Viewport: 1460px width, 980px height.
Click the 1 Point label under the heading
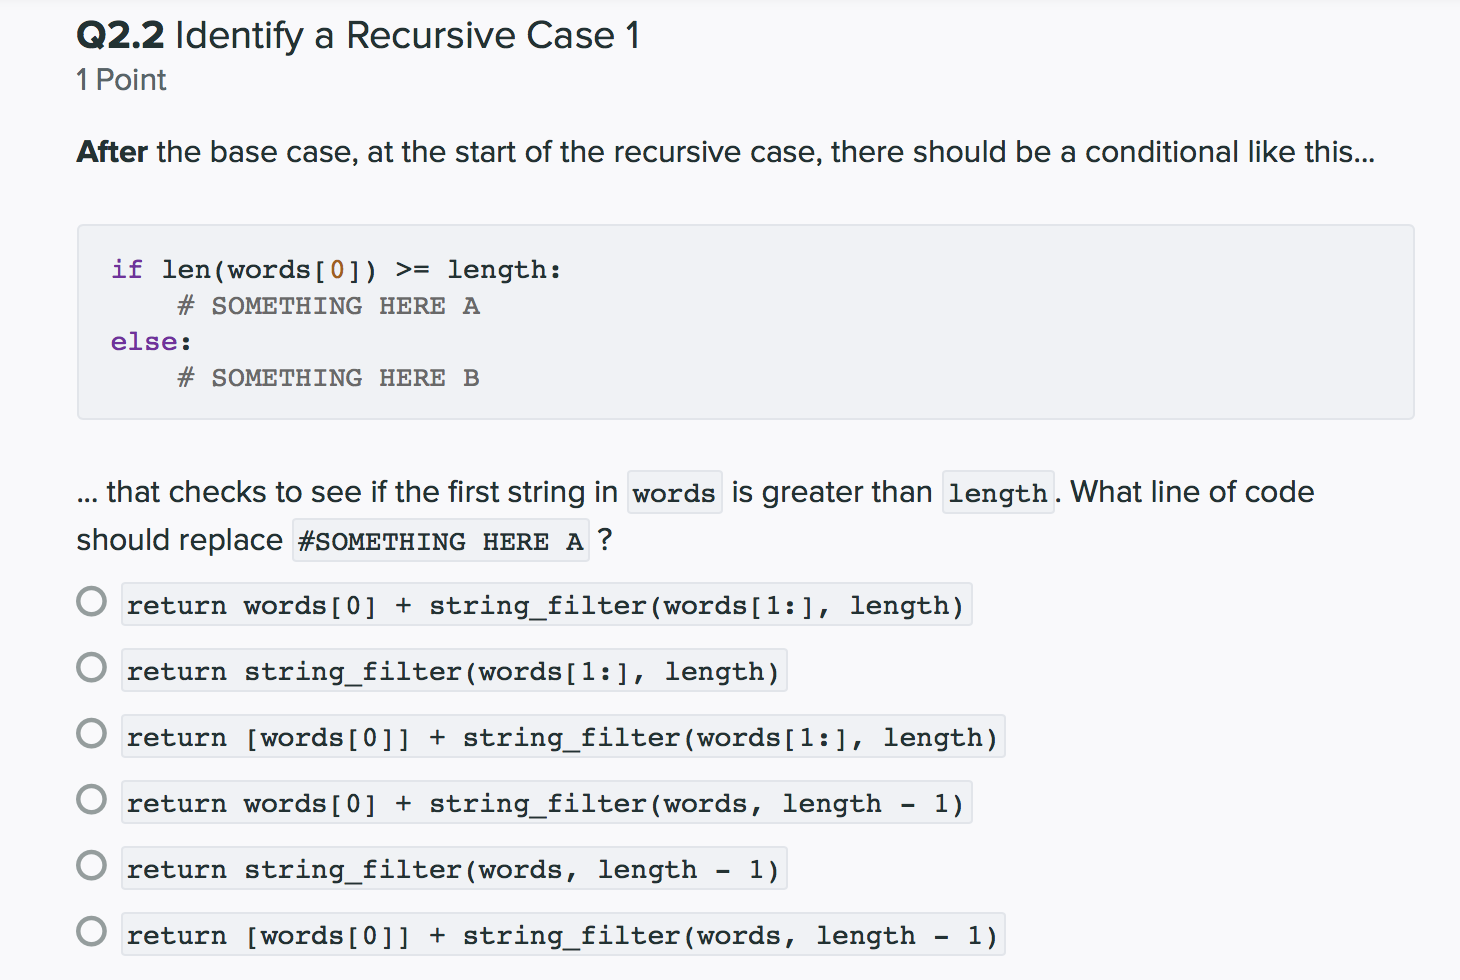(x=121, y=80)
